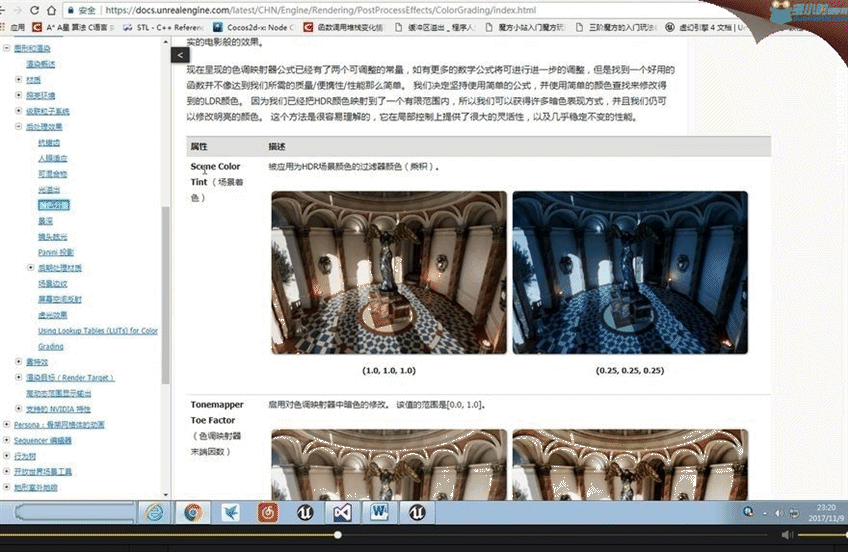Expand the Sequencer 编辑器 tree node

tap(6, 440)
